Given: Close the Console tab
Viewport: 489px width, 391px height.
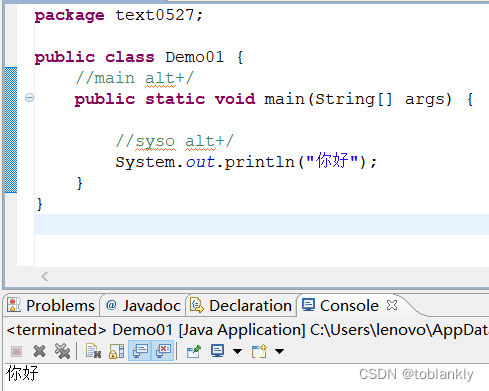Looking at the screenshot, I should point(392,305).
